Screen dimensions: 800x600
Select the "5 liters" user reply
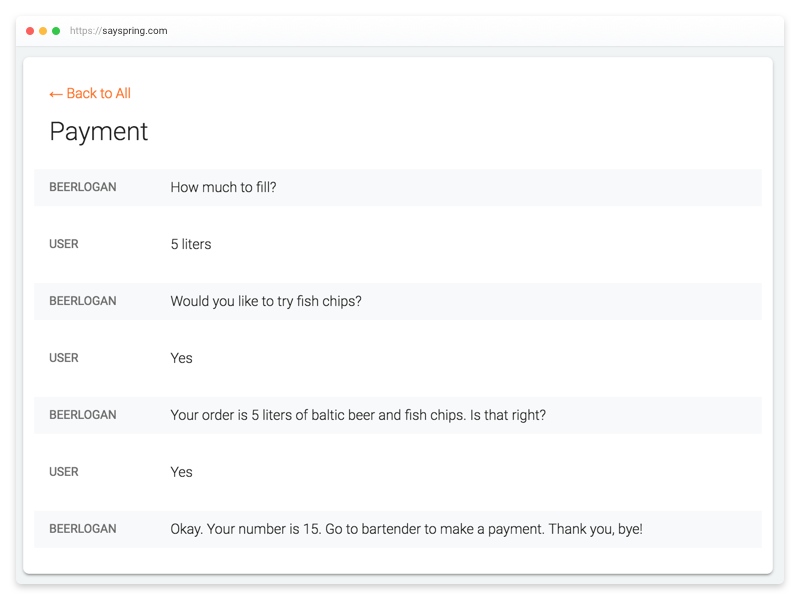(191, 244)
